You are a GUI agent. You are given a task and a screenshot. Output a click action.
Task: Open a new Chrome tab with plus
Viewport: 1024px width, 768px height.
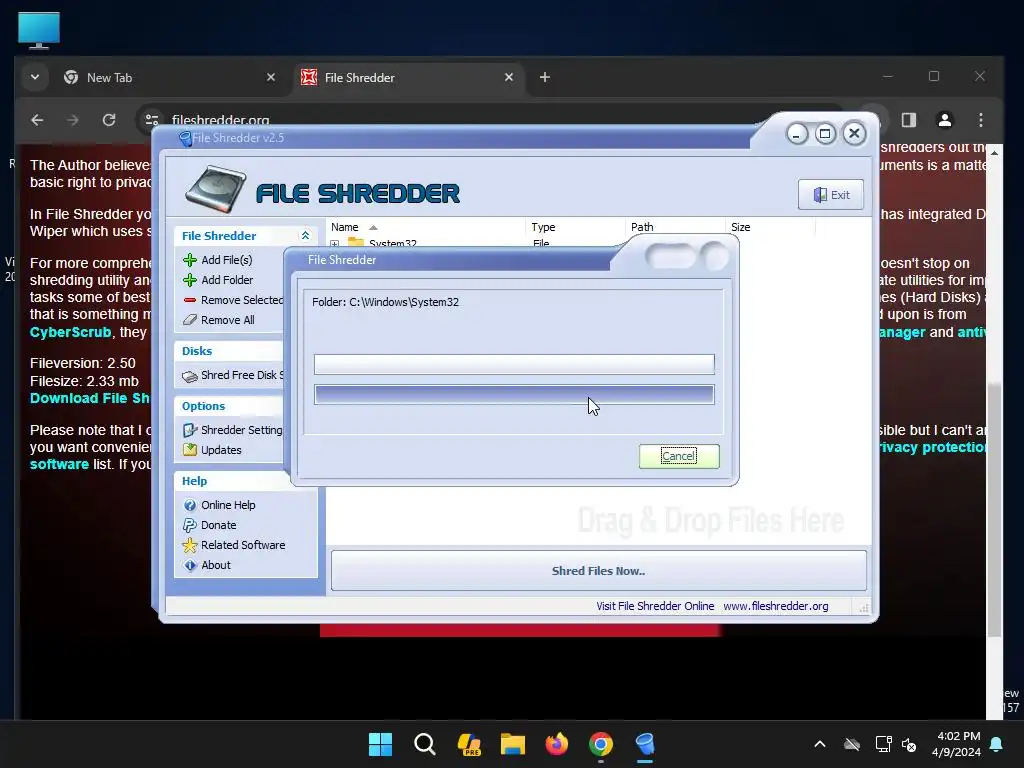545,78
